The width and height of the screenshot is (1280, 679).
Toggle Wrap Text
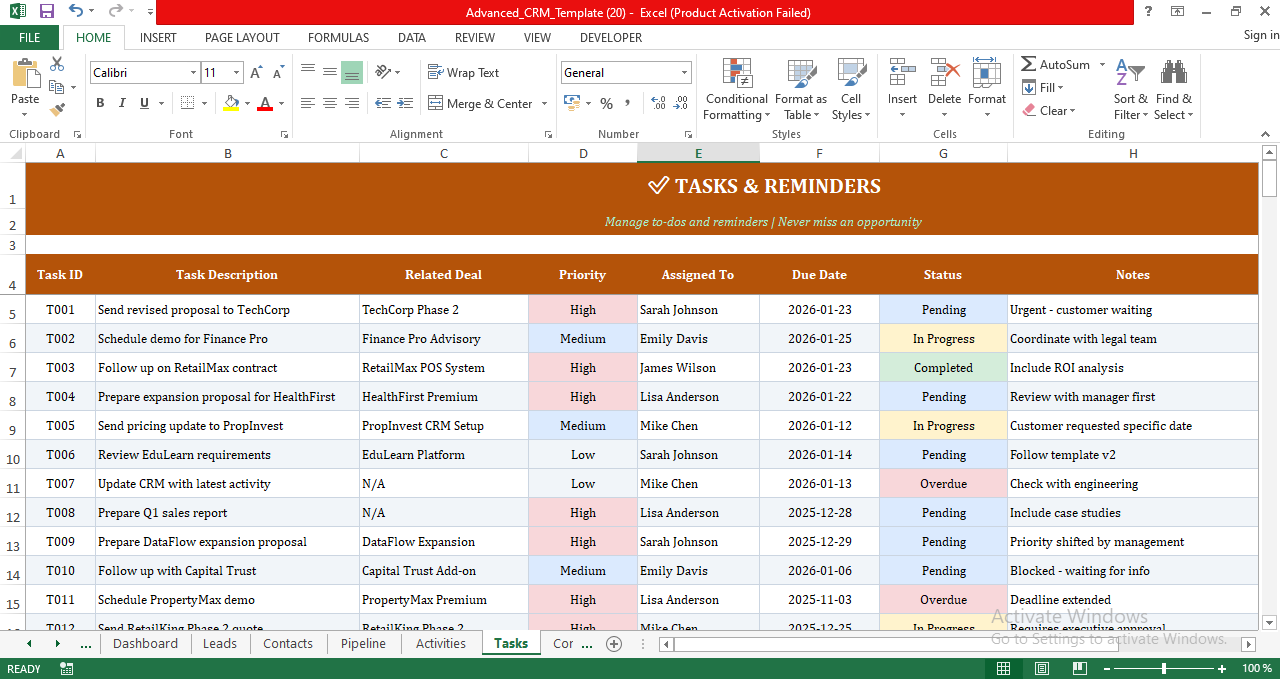click(x=463, y=72)
